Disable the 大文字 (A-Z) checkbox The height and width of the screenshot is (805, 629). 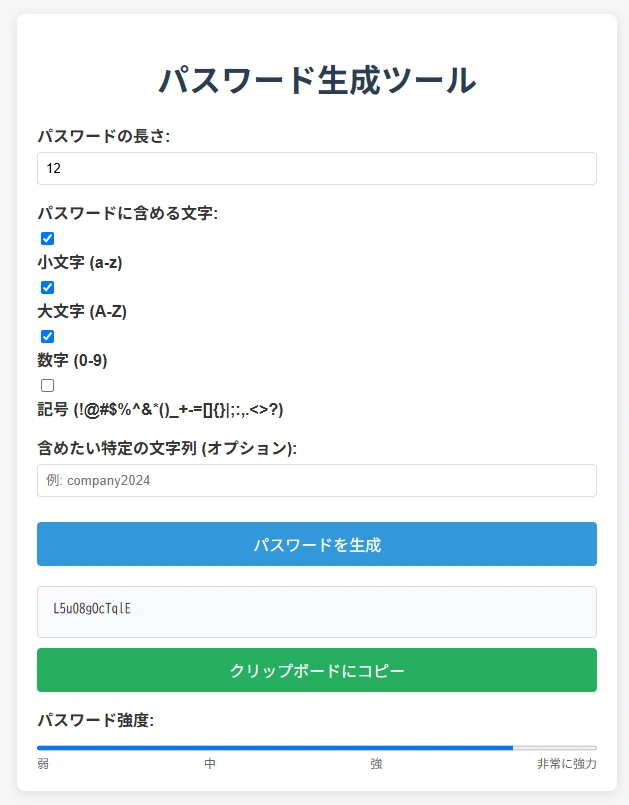[x=47, y=287]
